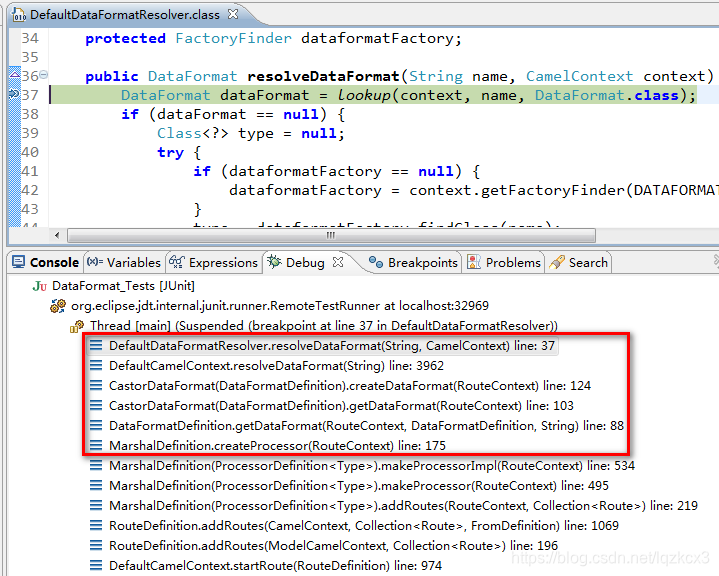Open the Variables tab

click(124, 262)
